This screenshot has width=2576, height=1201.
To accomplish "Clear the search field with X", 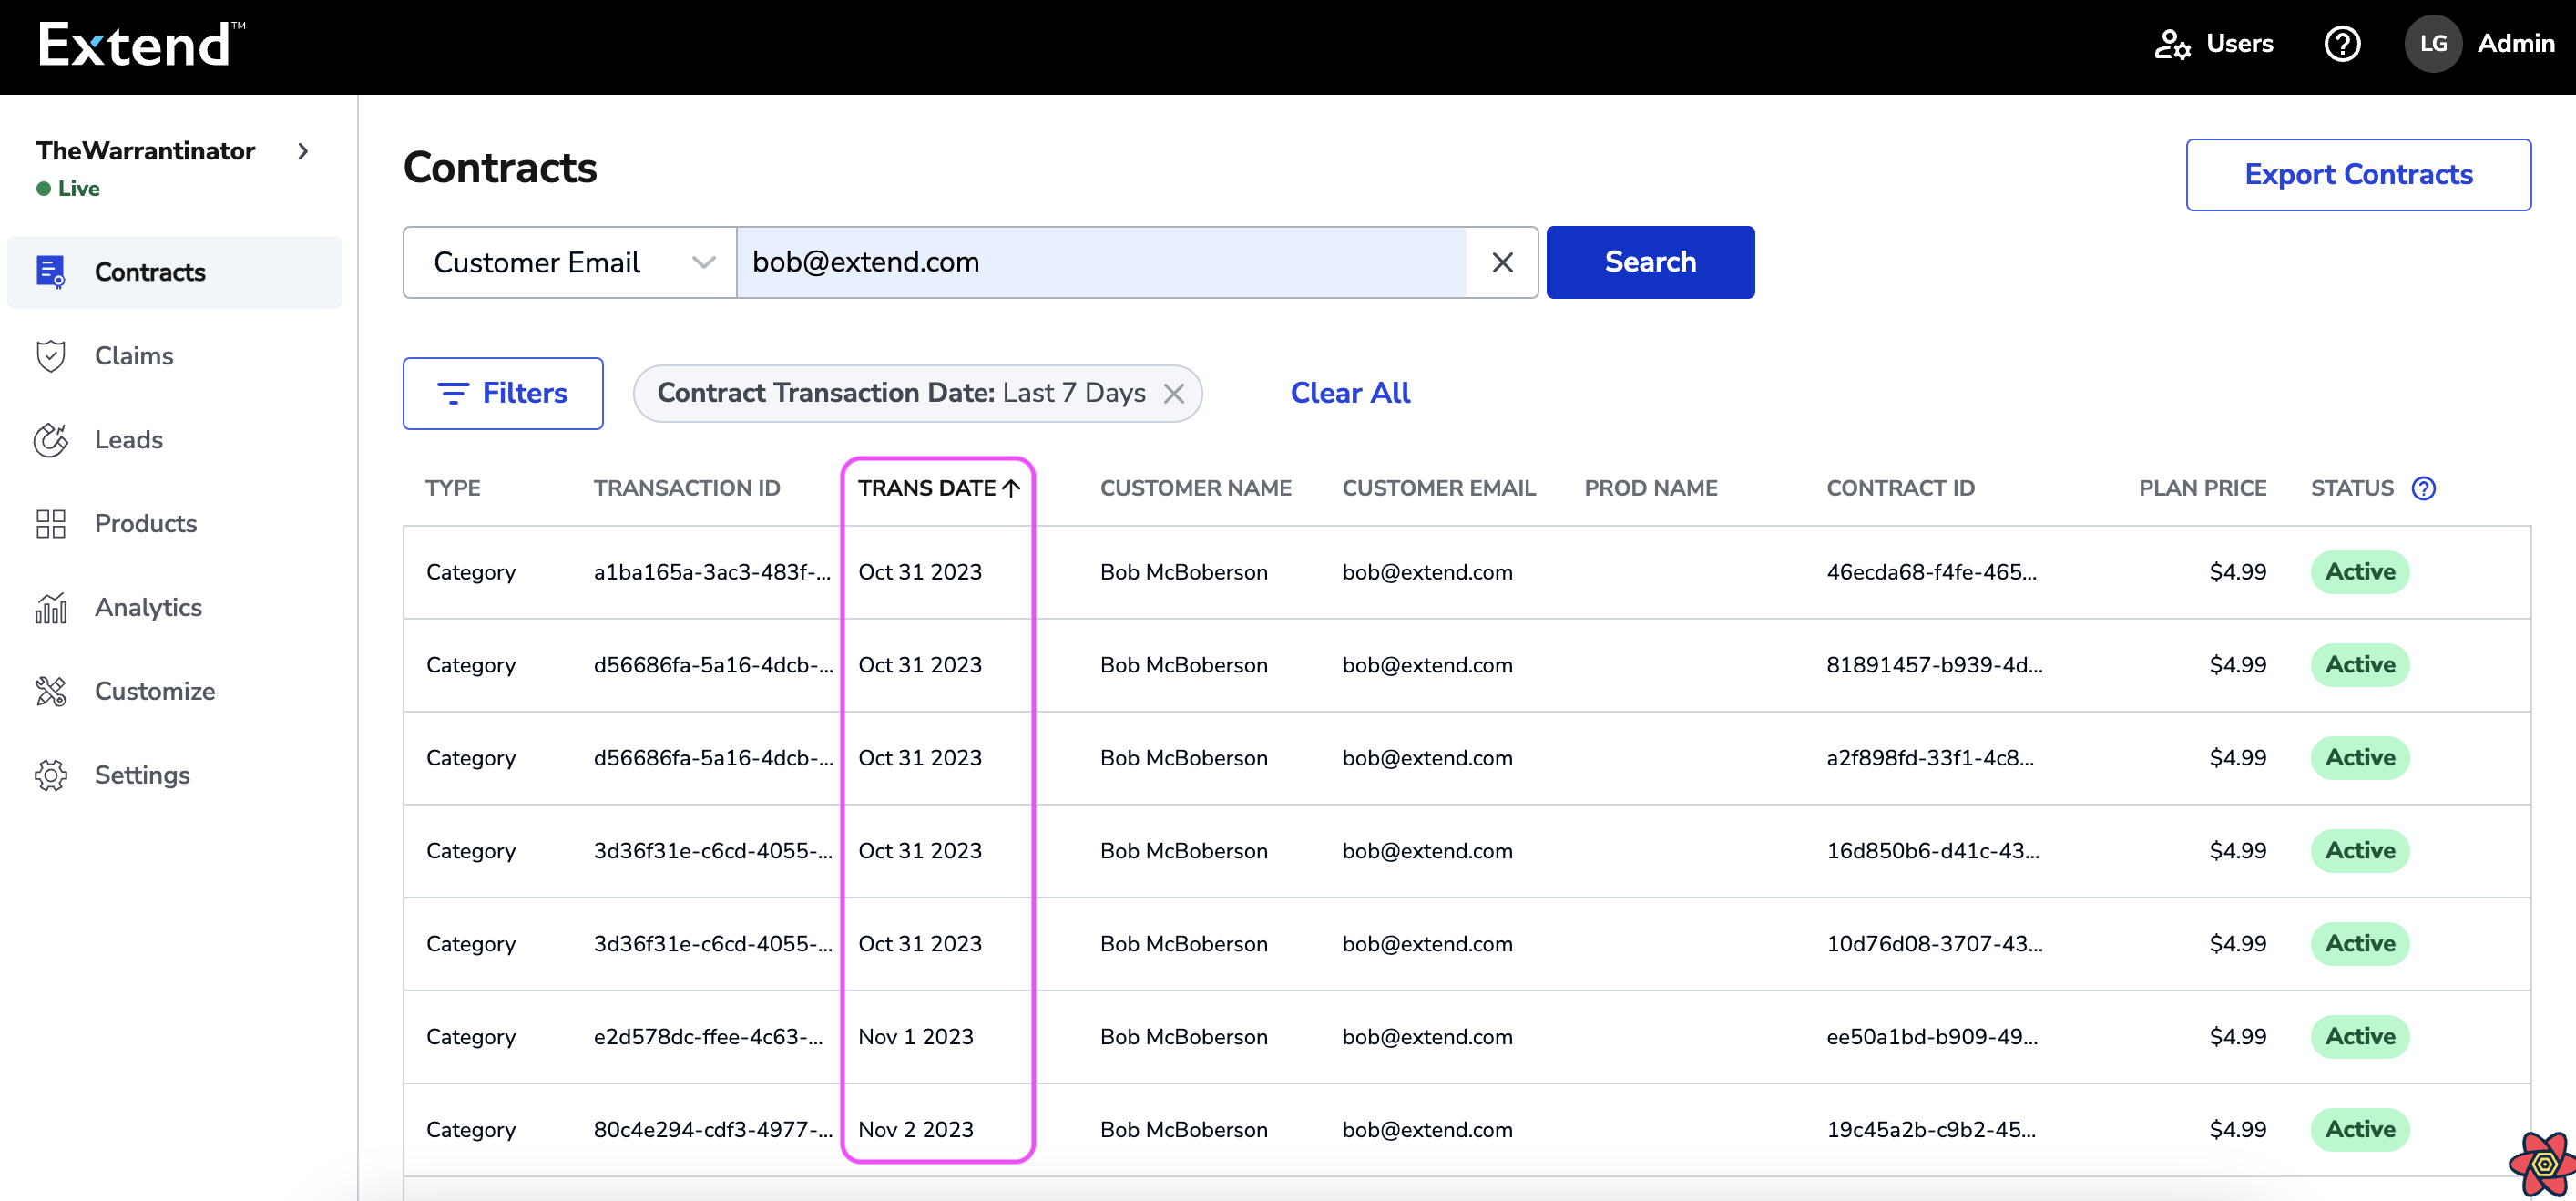I will click(x=1501, y=262).
